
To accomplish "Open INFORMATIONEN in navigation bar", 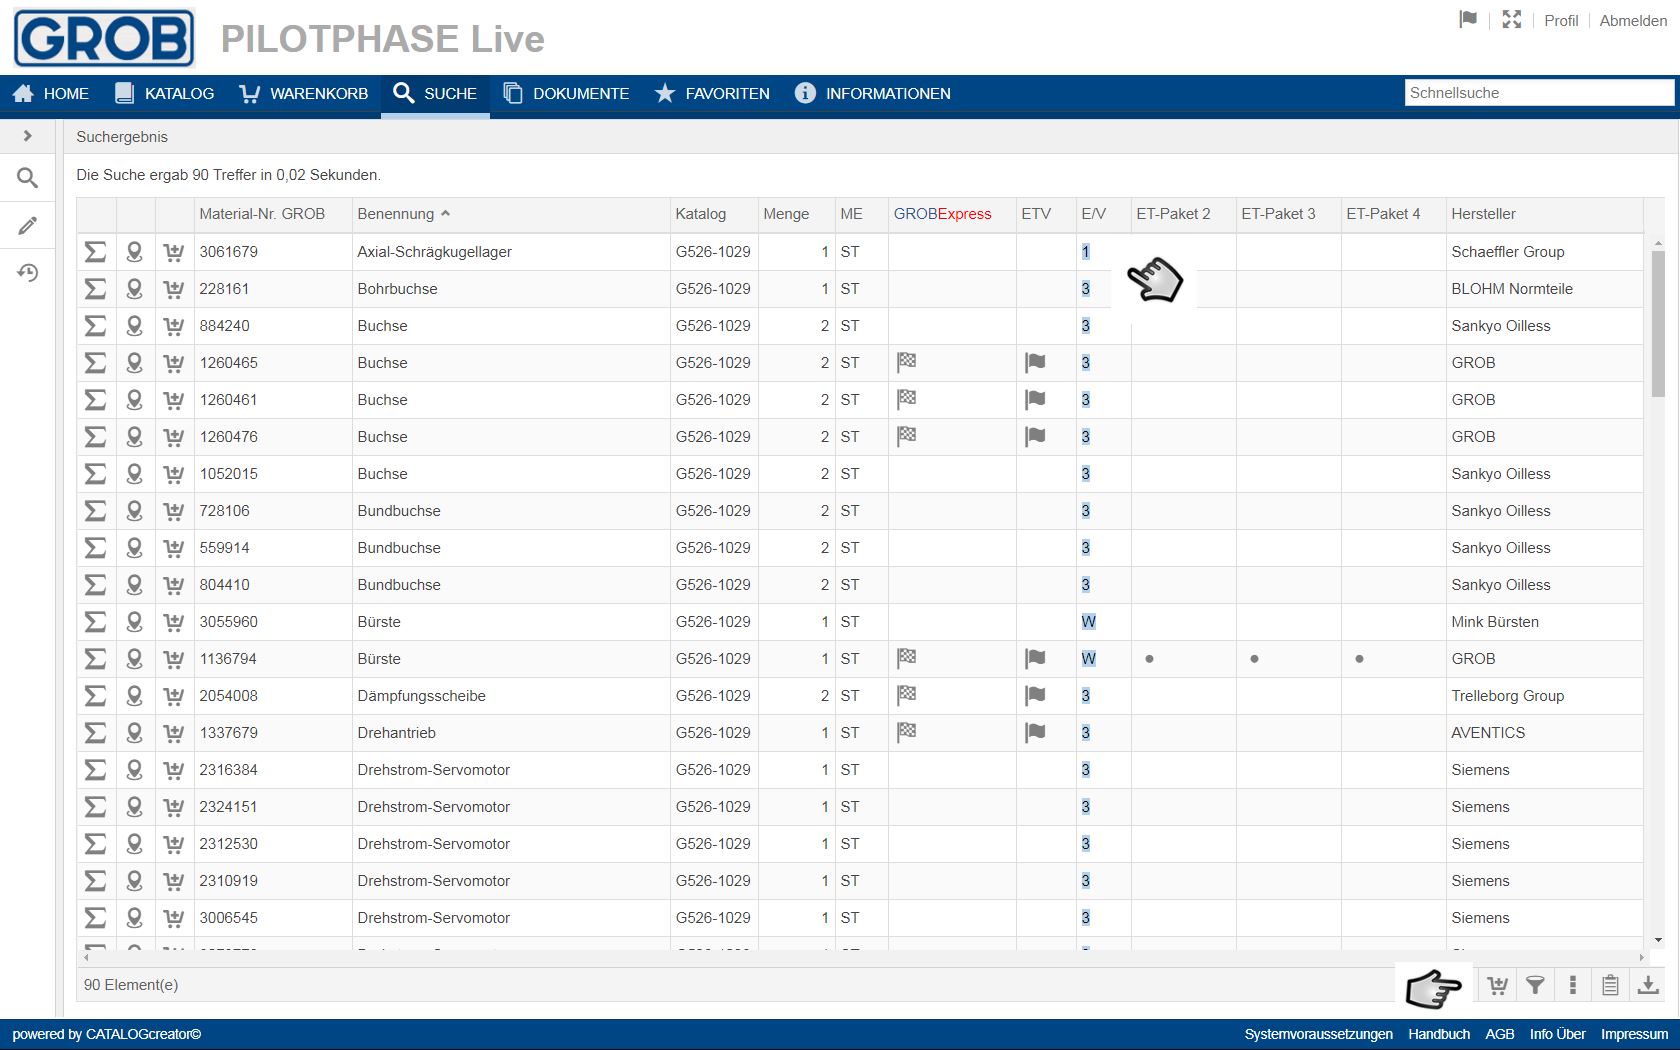I will tap(873, 93).
